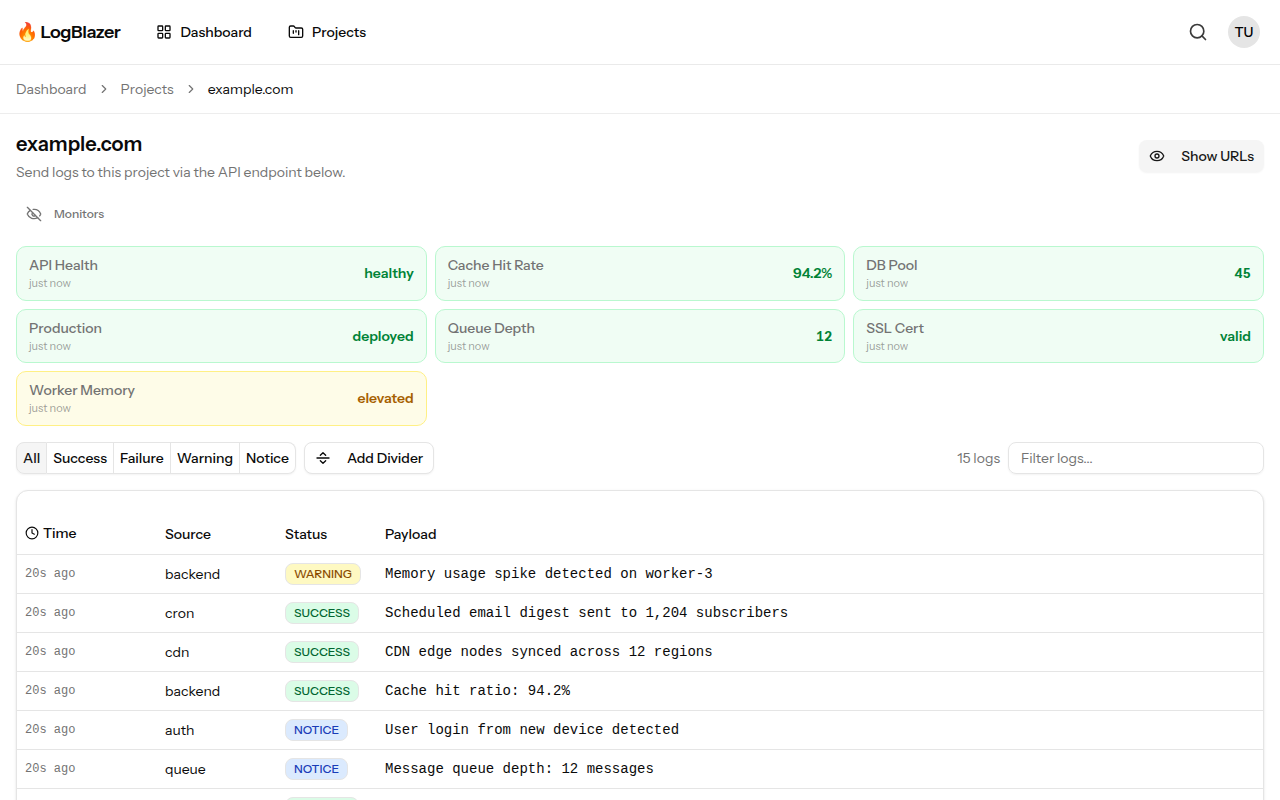This screenshot has width=1280, height=800.
Task: Open the Worker Memory elevated monitor card
Action: (x=221, y=399)
